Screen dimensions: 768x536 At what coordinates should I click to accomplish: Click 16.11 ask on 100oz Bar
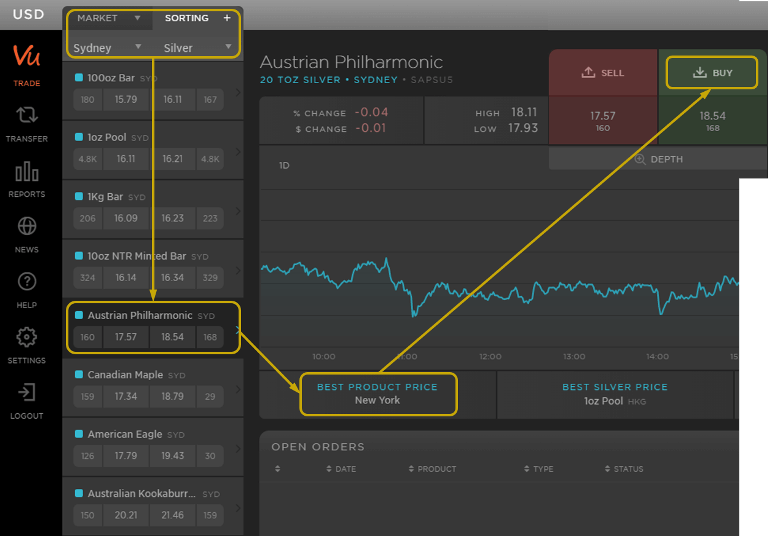point(172,99)
